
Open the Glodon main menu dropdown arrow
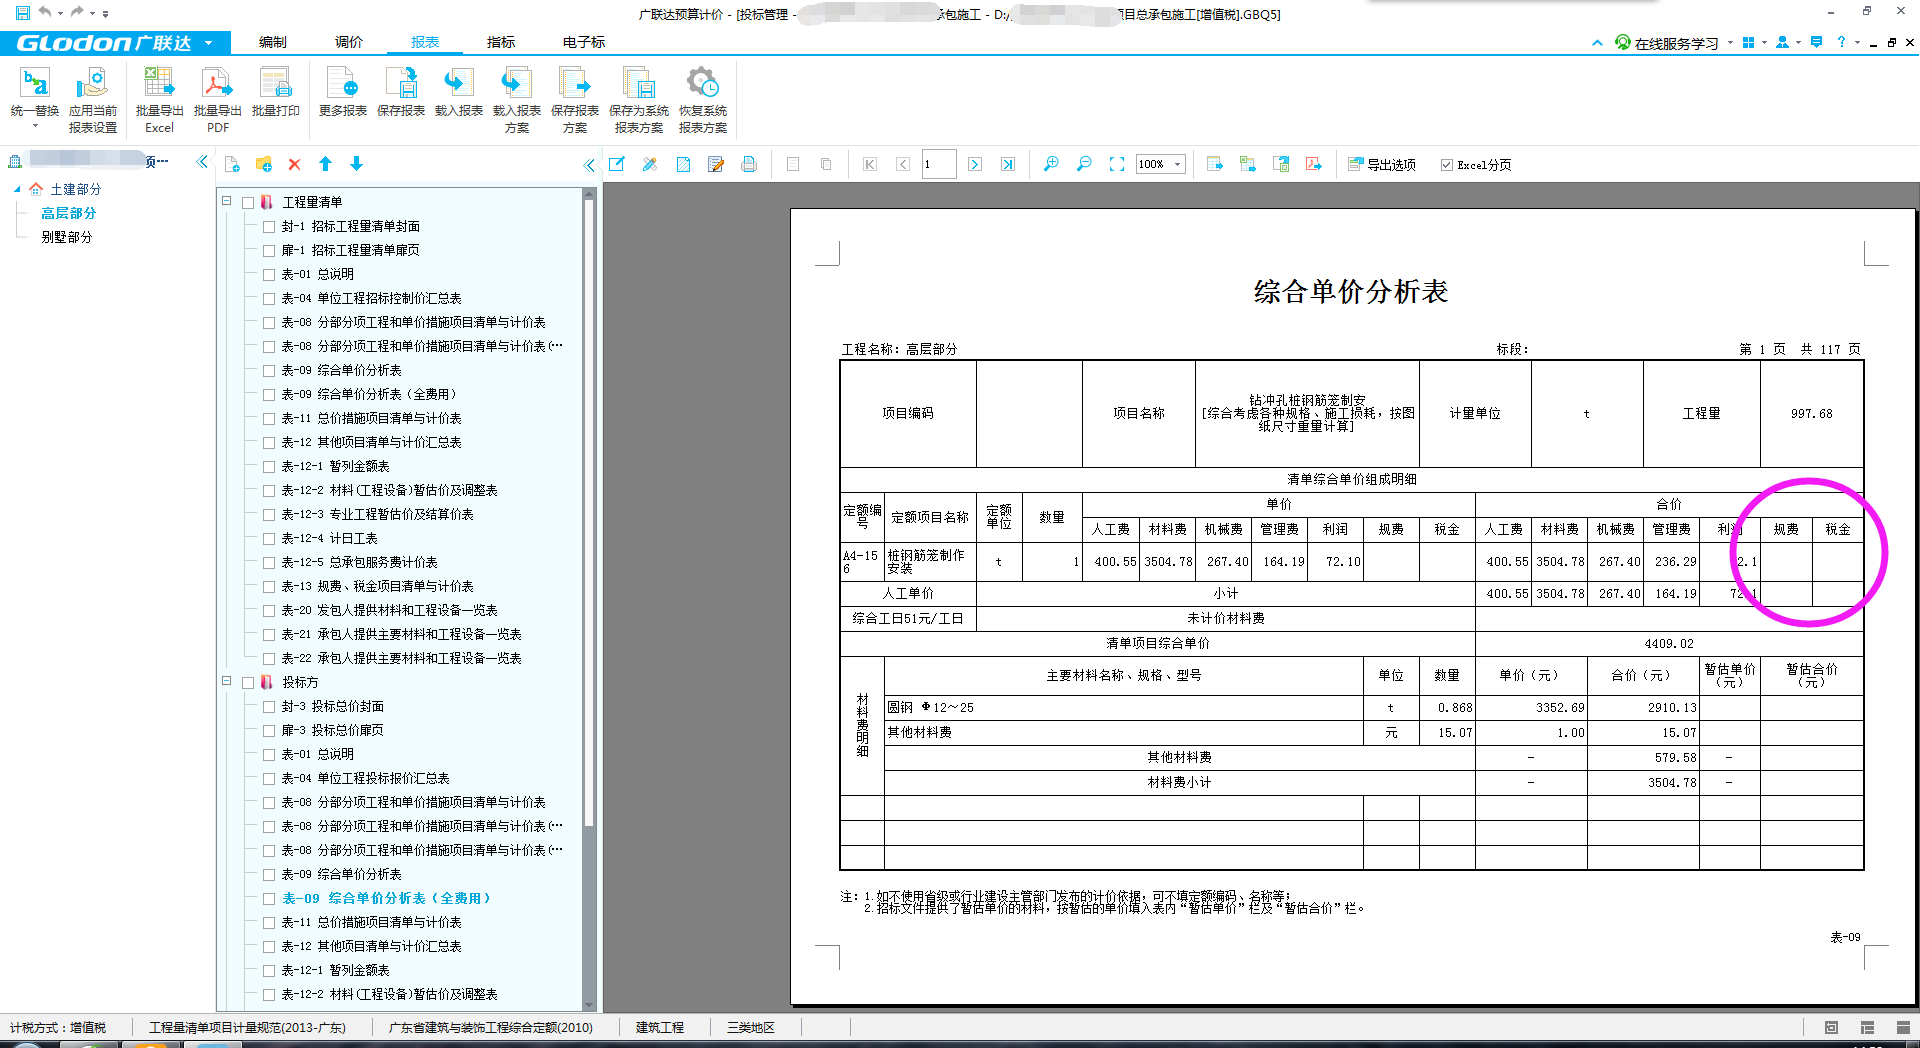coord(208,43)
